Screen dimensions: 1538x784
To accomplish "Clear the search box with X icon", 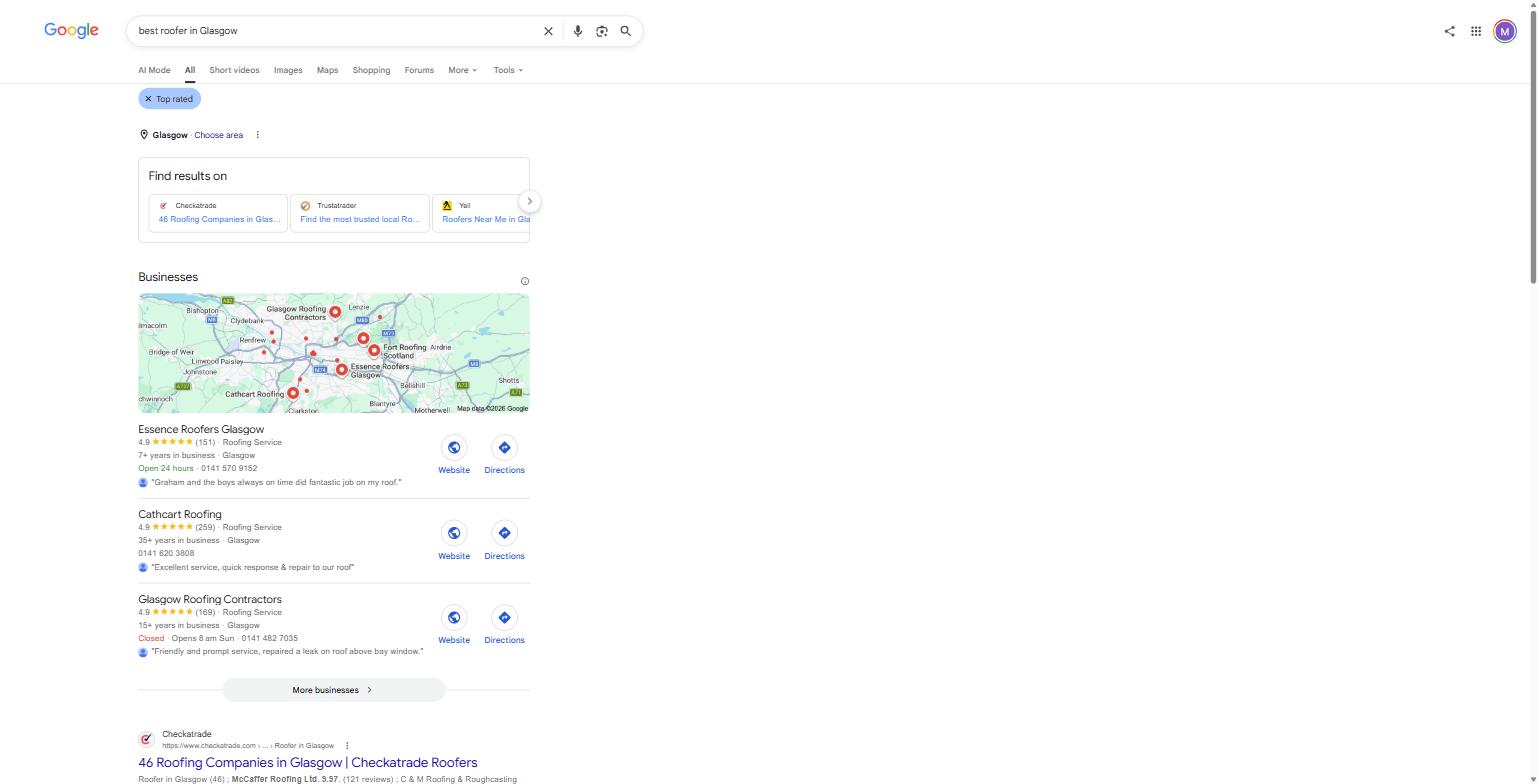I will (548, 31).
